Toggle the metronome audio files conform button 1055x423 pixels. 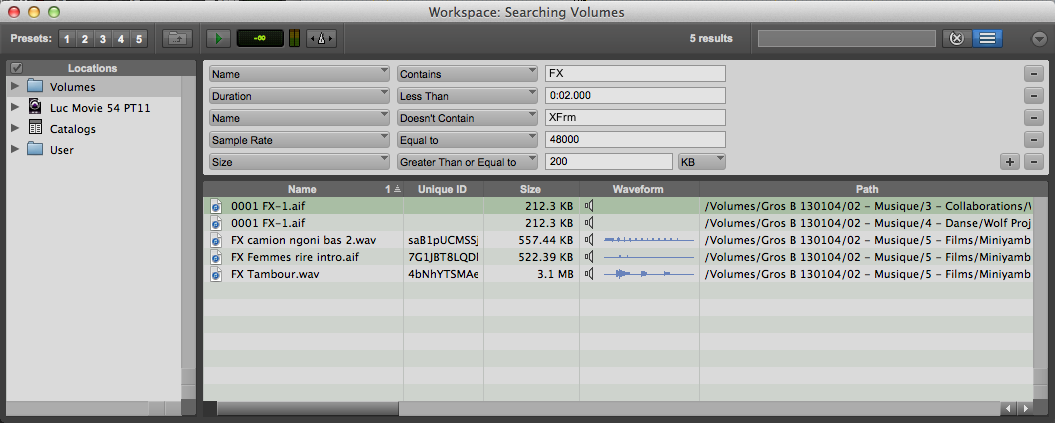(x=321, y=39)
